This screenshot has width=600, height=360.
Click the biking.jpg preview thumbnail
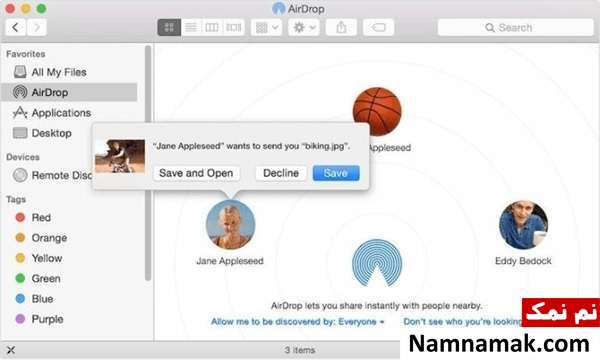120,156
